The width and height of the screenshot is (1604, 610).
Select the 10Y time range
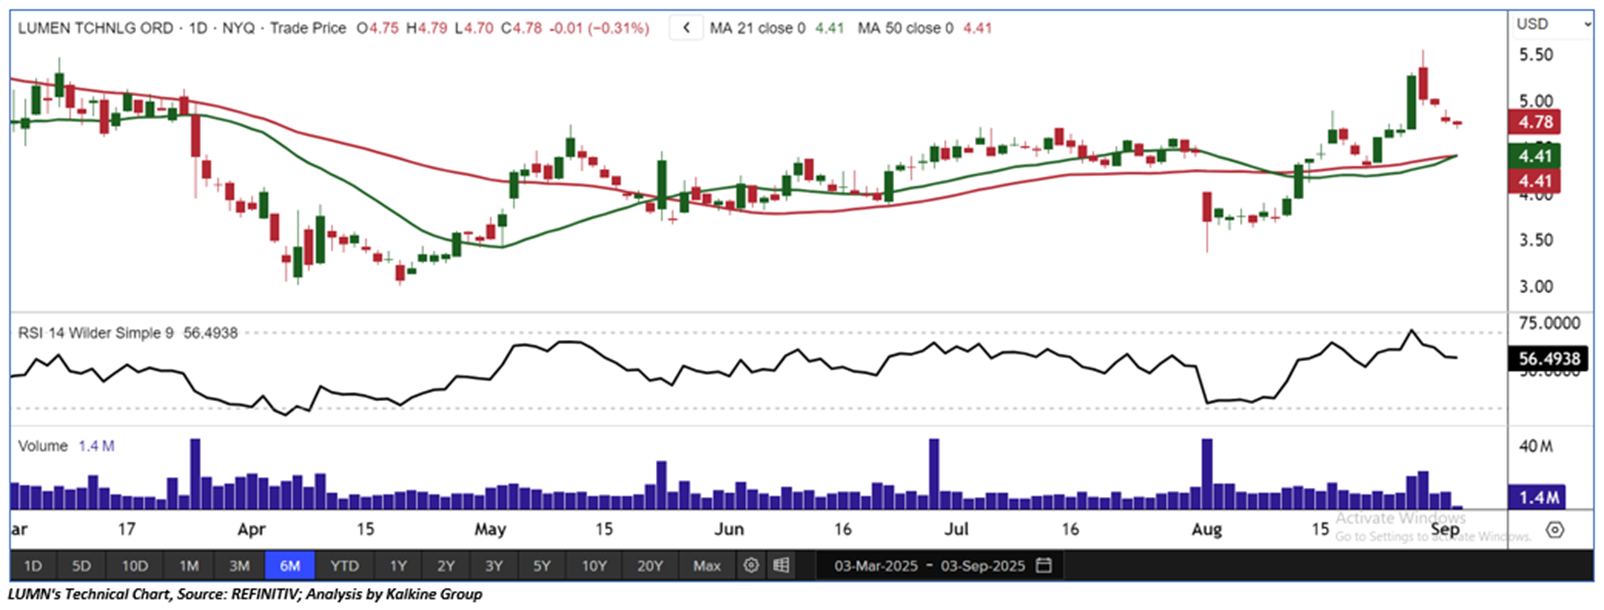(x=594, y=566)
